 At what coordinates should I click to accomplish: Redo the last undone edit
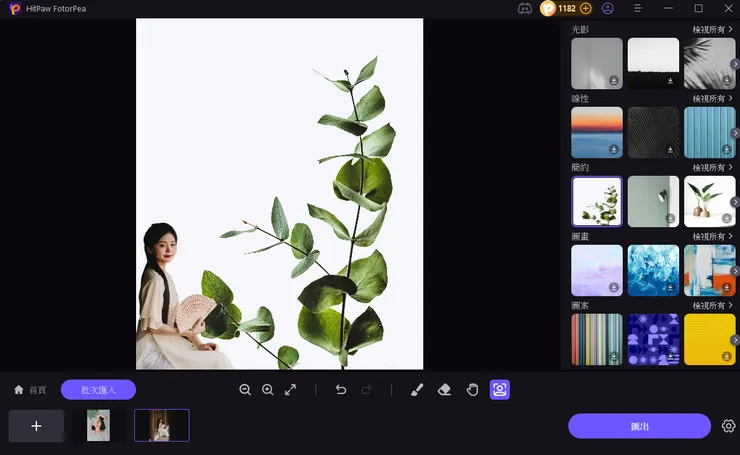(366, 390)
